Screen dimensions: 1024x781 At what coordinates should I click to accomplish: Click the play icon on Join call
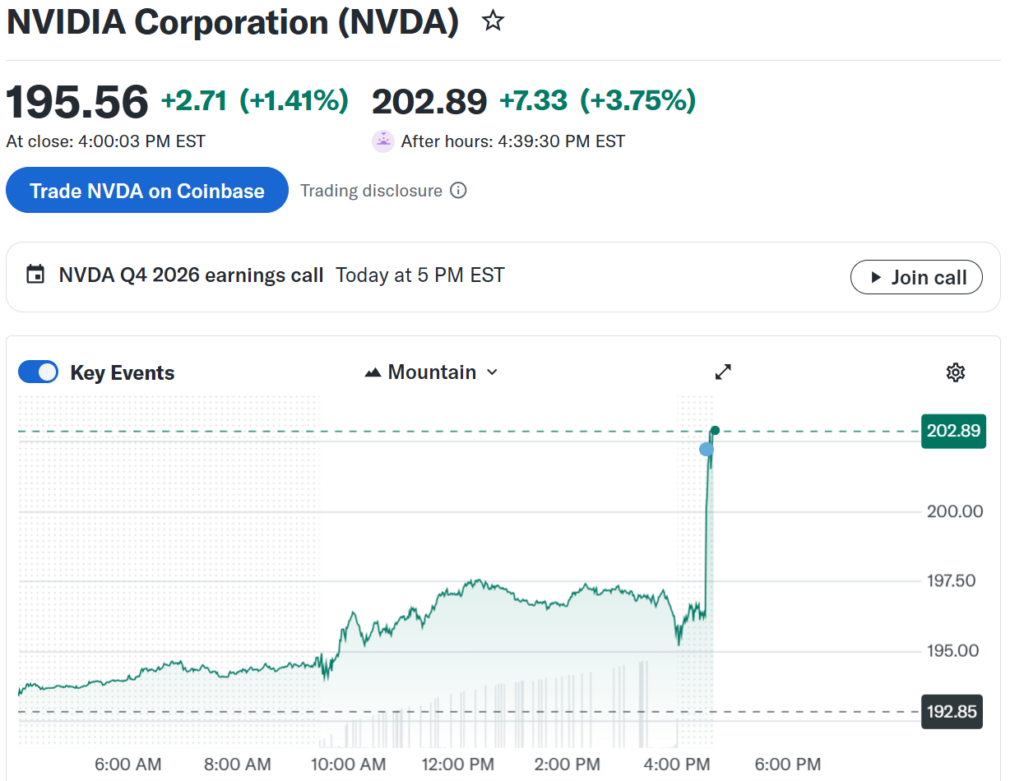pos(876,277)
